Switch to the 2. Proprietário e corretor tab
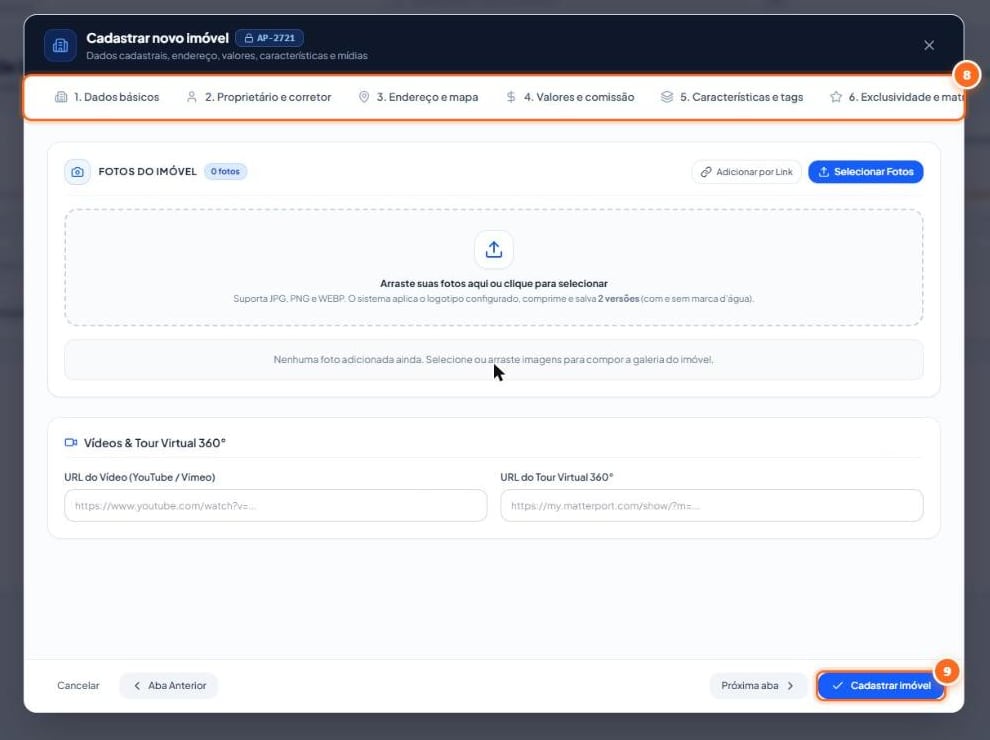 point(259,97)
